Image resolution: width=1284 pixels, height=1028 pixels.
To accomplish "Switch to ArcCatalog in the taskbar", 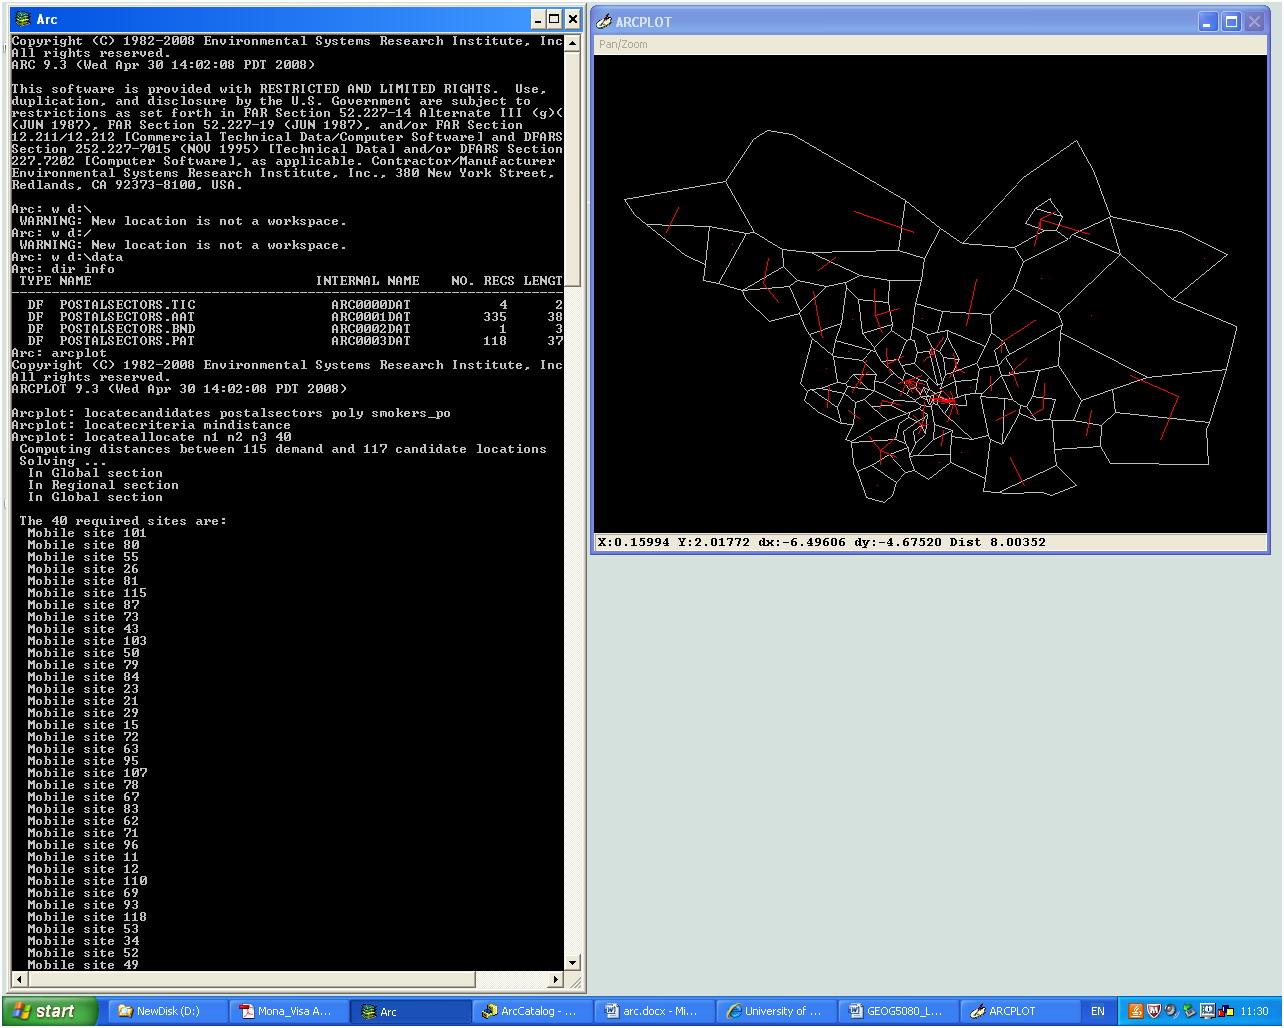I will coord(532,1011).
